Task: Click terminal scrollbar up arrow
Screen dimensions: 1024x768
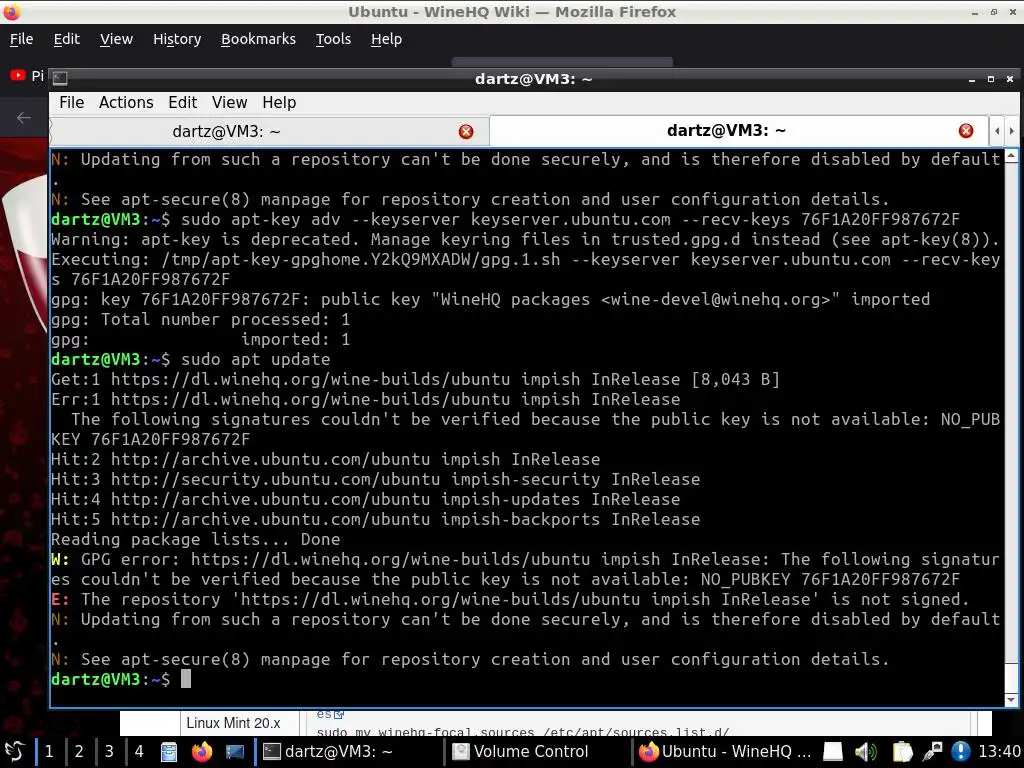Action: (1011, 156)
